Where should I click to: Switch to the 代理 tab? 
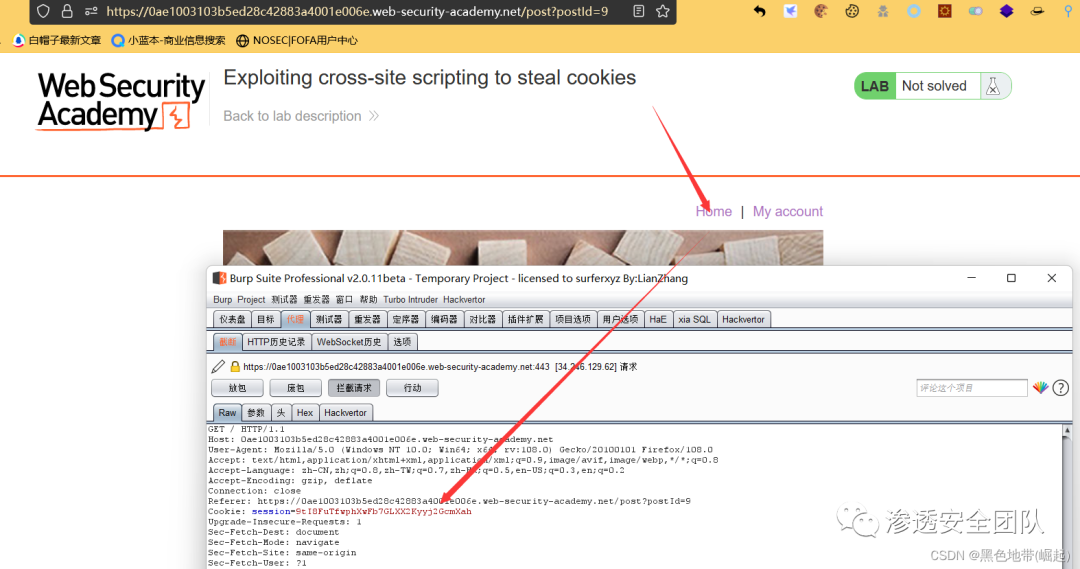tap(295, 320)
